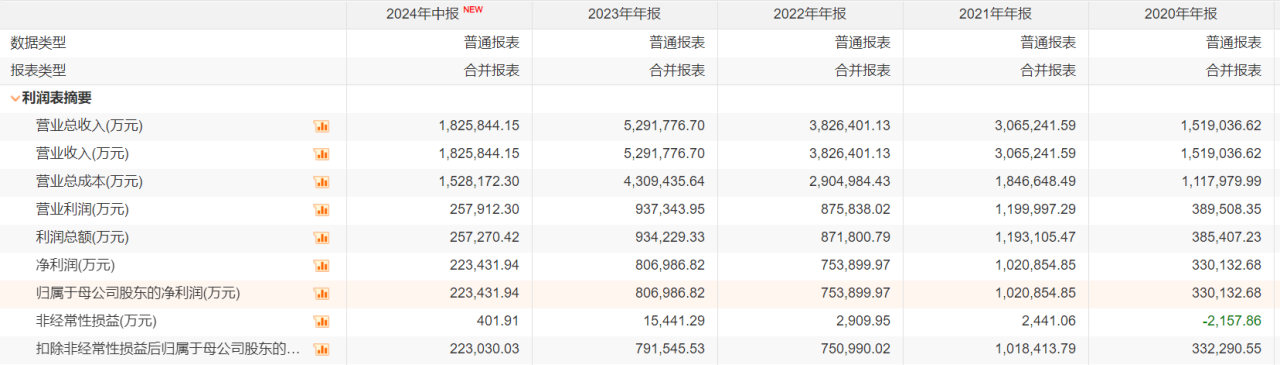This screenshot has width=1280, height=365.
Task: Click the 数据类型 row label
Action: [x=38, y=42]
